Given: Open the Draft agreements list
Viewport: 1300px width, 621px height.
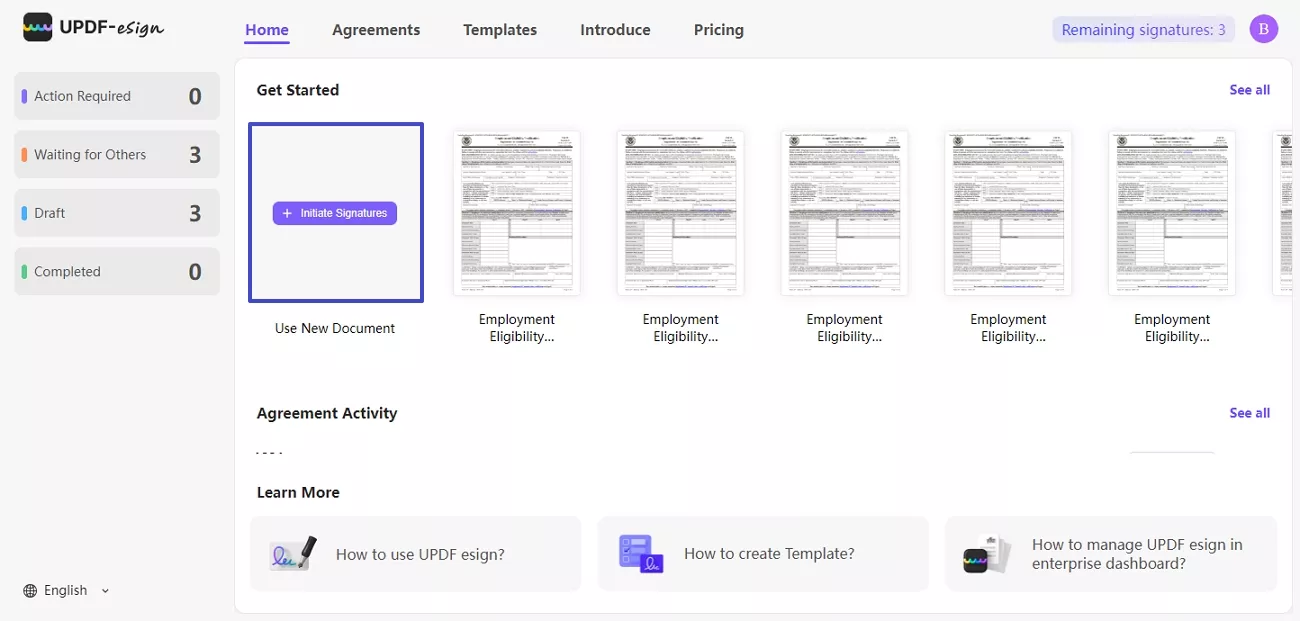Looking at the screenshot, I should (116, 213).
